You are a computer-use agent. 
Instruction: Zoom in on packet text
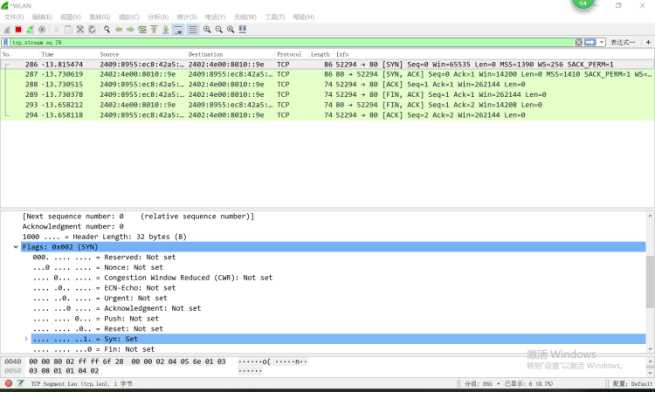pos(207,29)
